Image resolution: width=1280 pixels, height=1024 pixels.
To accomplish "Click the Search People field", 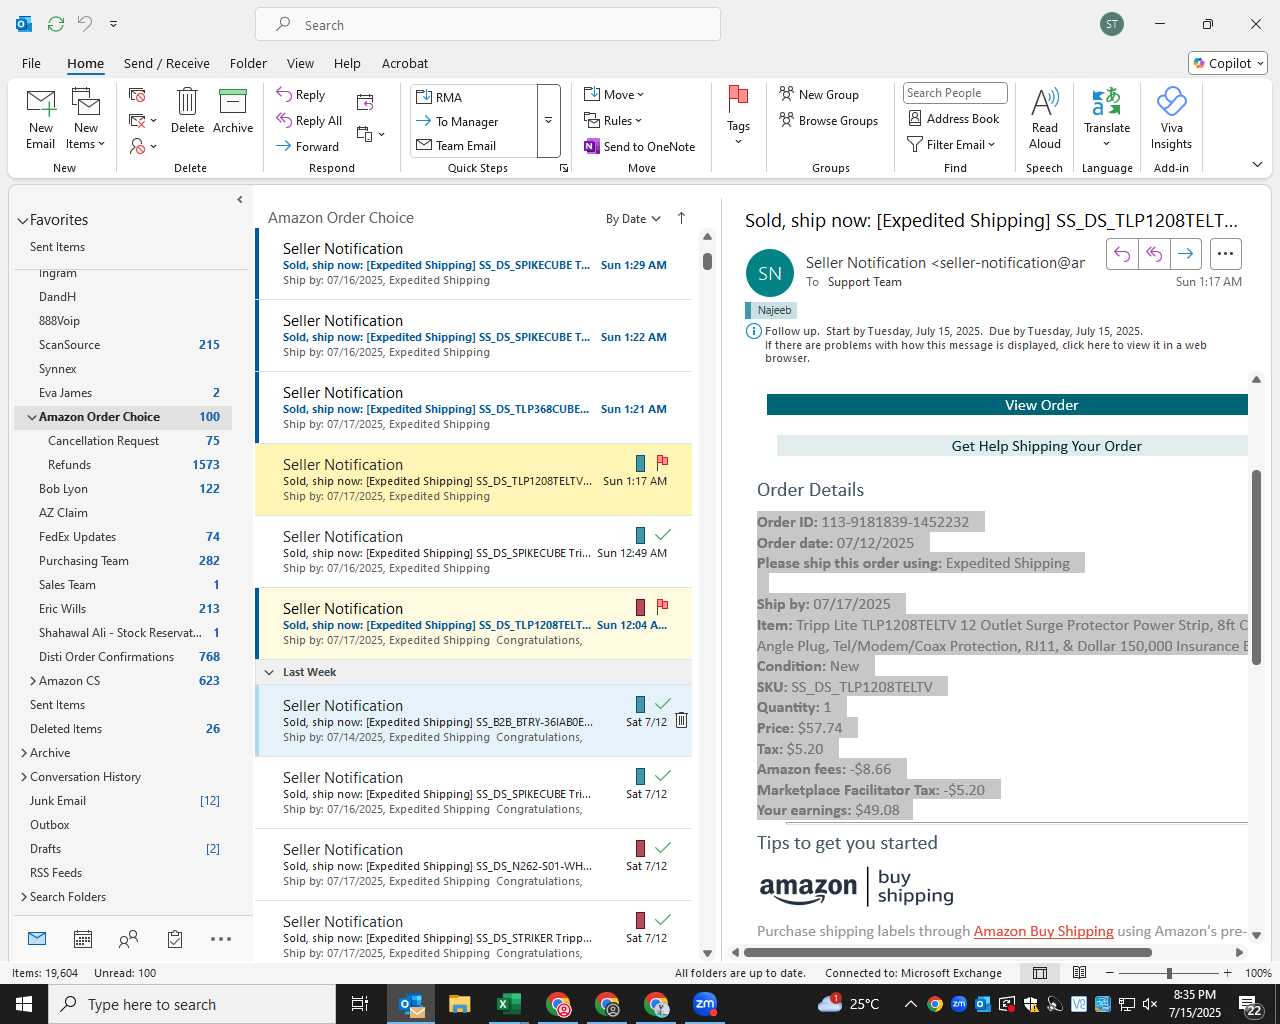I will tap(955, 93).
